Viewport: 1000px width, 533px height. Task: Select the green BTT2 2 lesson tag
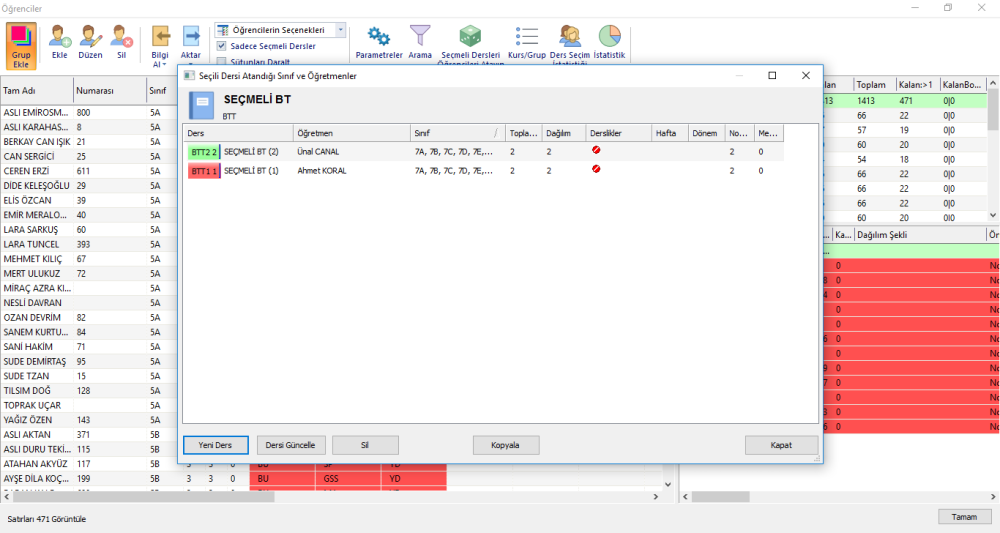click(204, 152)
